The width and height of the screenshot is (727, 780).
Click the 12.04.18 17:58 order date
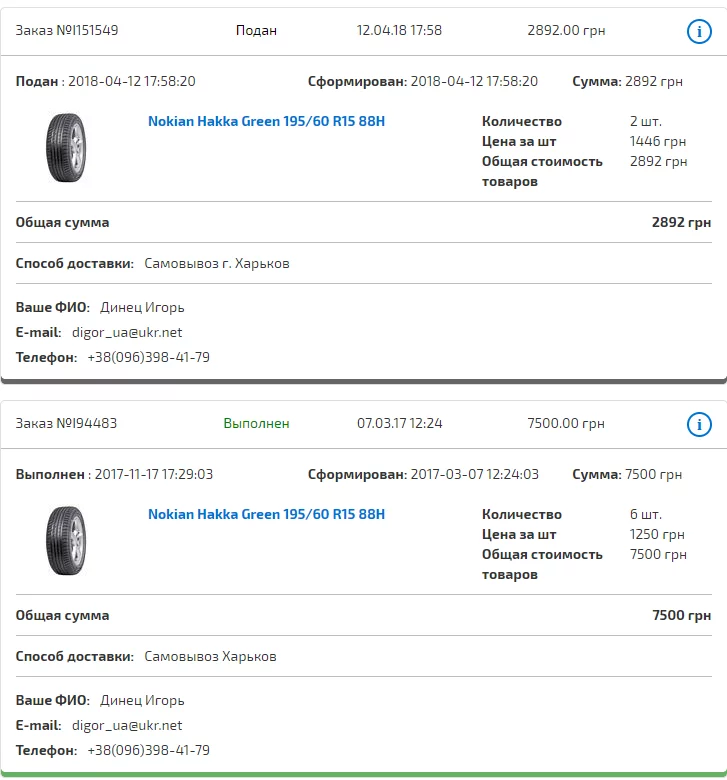tap(399, 31)
